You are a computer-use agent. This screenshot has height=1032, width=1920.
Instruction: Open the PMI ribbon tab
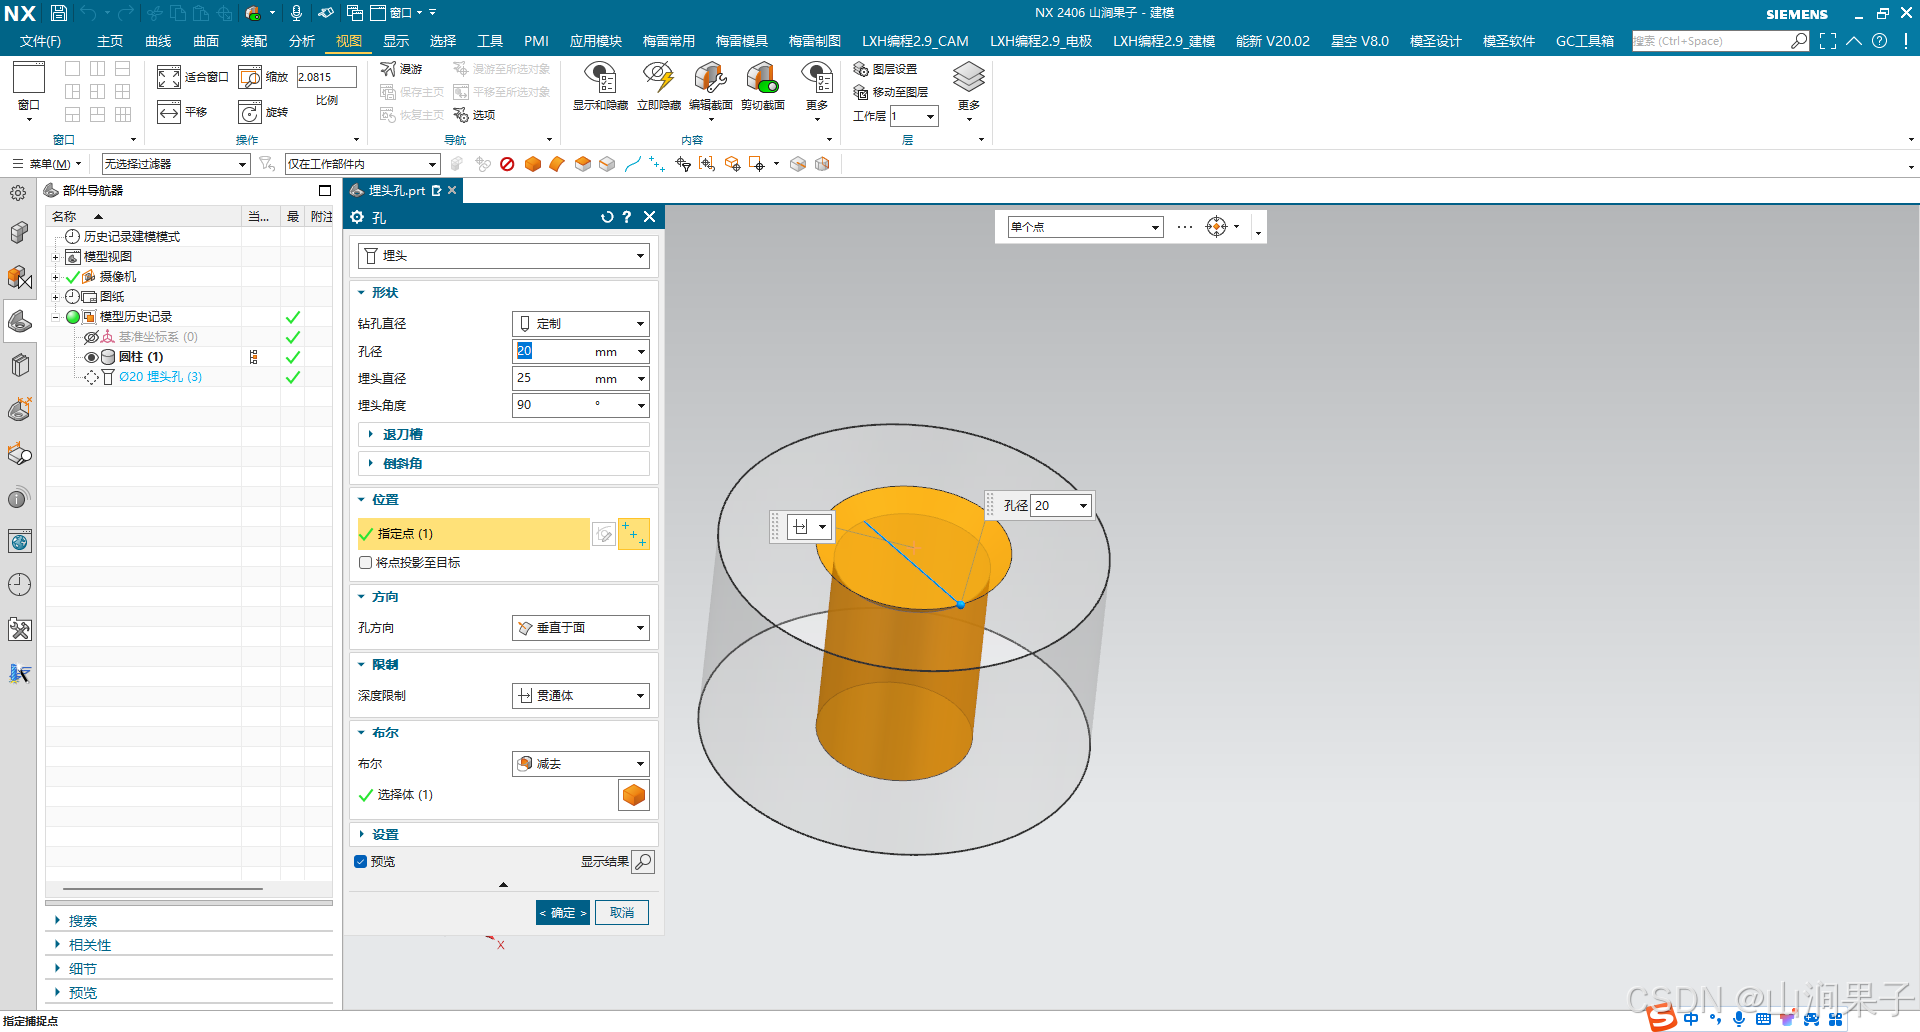[x=536, y=41]
